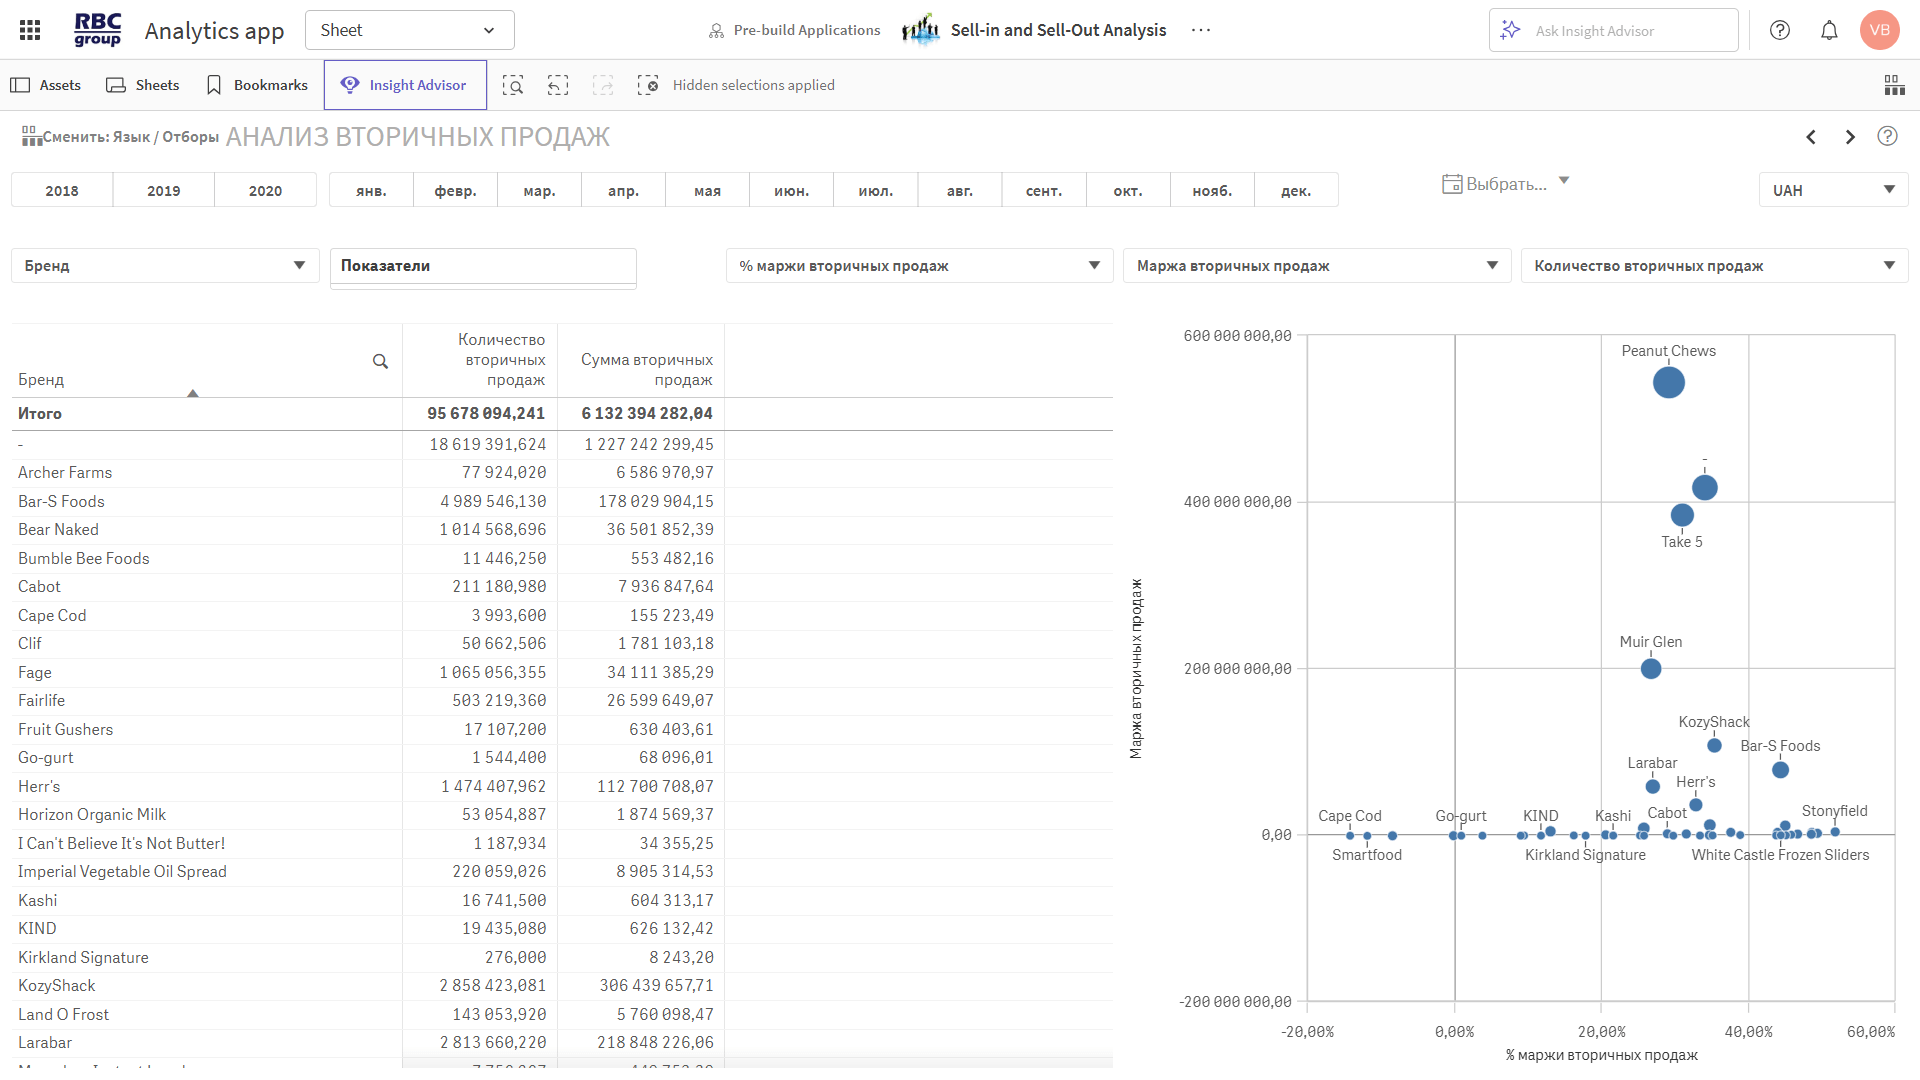Open the Bookmarks tab
The image size is (1920, 1080).
tap(256, 85)
